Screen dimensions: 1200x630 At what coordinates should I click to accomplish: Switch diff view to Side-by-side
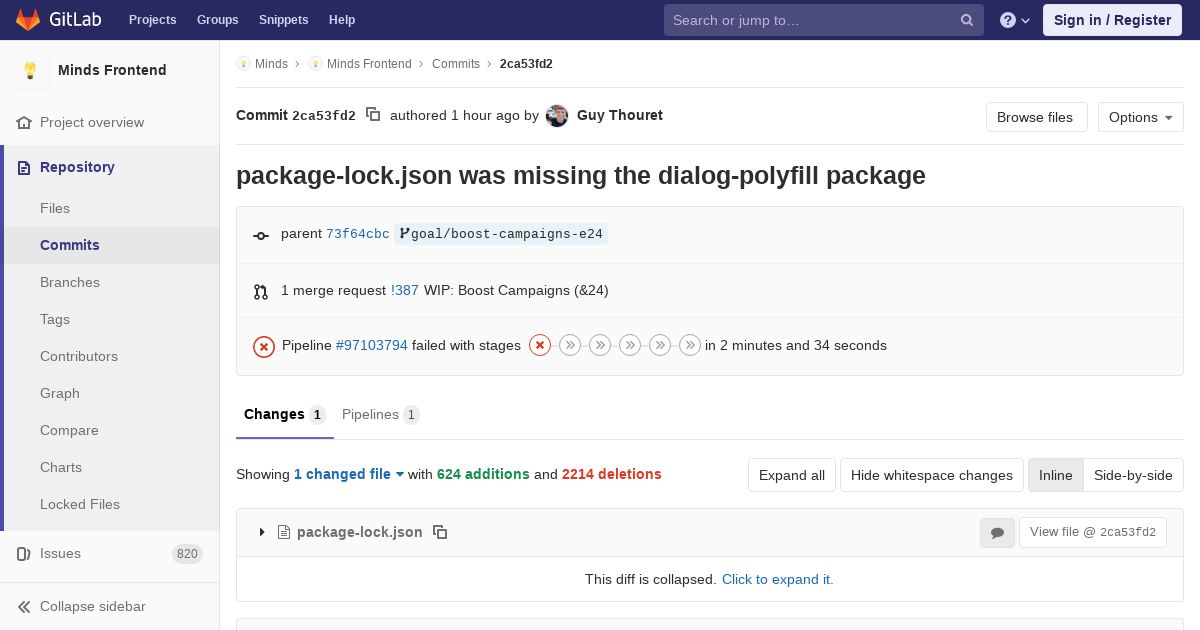click(x=1133, y=475)
